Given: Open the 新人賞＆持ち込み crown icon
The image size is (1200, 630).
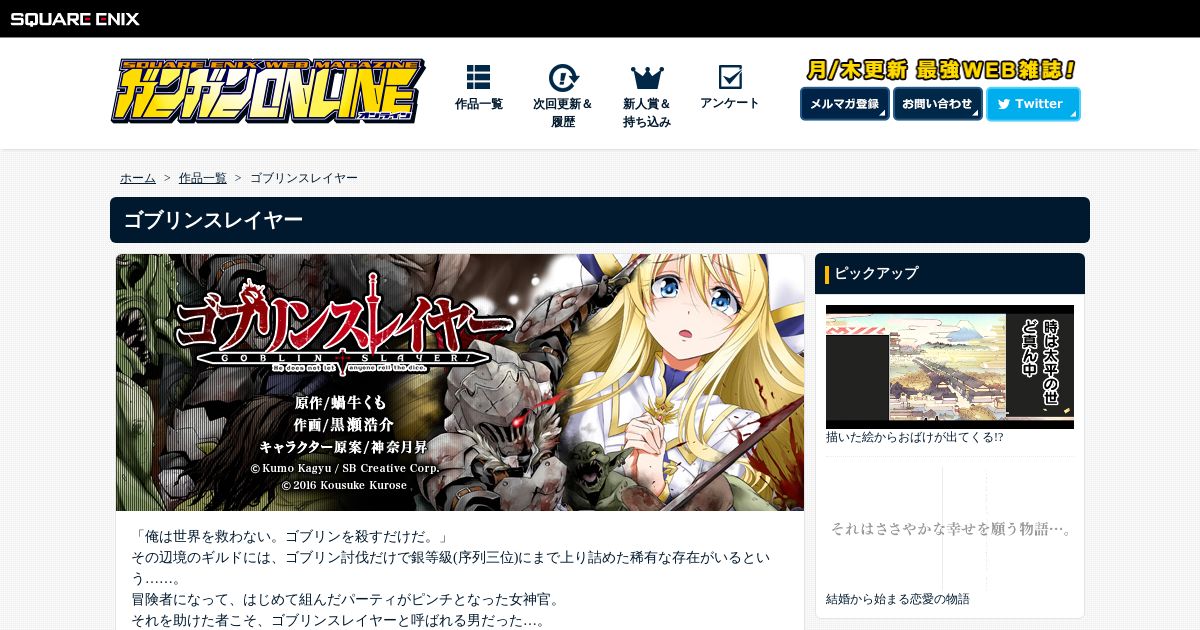Looking at the screenshot, I should coord(647,77).
